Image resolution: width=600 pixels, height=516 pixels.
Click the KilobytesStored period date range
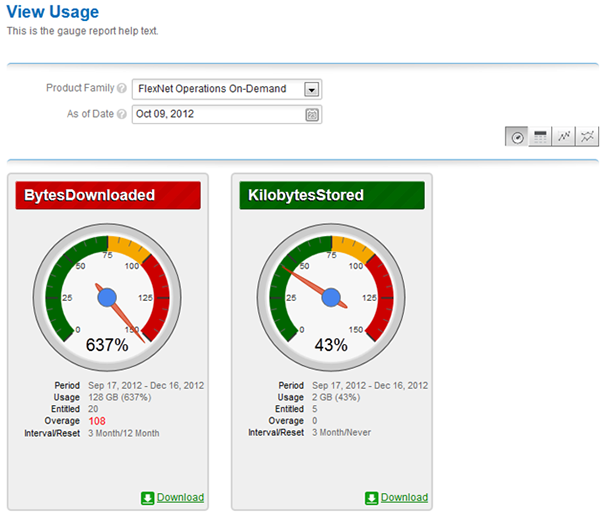click(x=370, y=385)
